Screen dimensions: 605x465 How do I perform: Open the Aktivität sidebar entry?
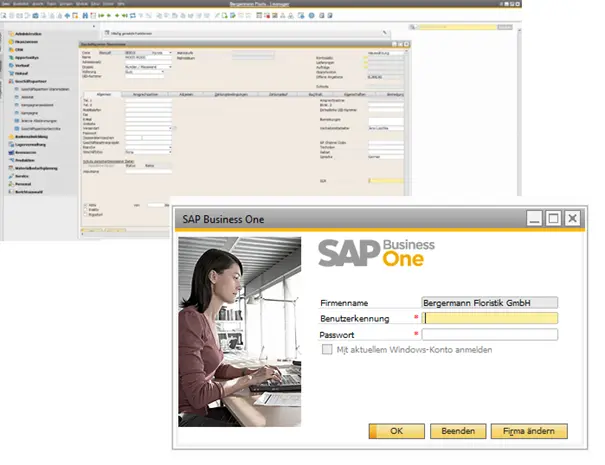tap(27, 97)
